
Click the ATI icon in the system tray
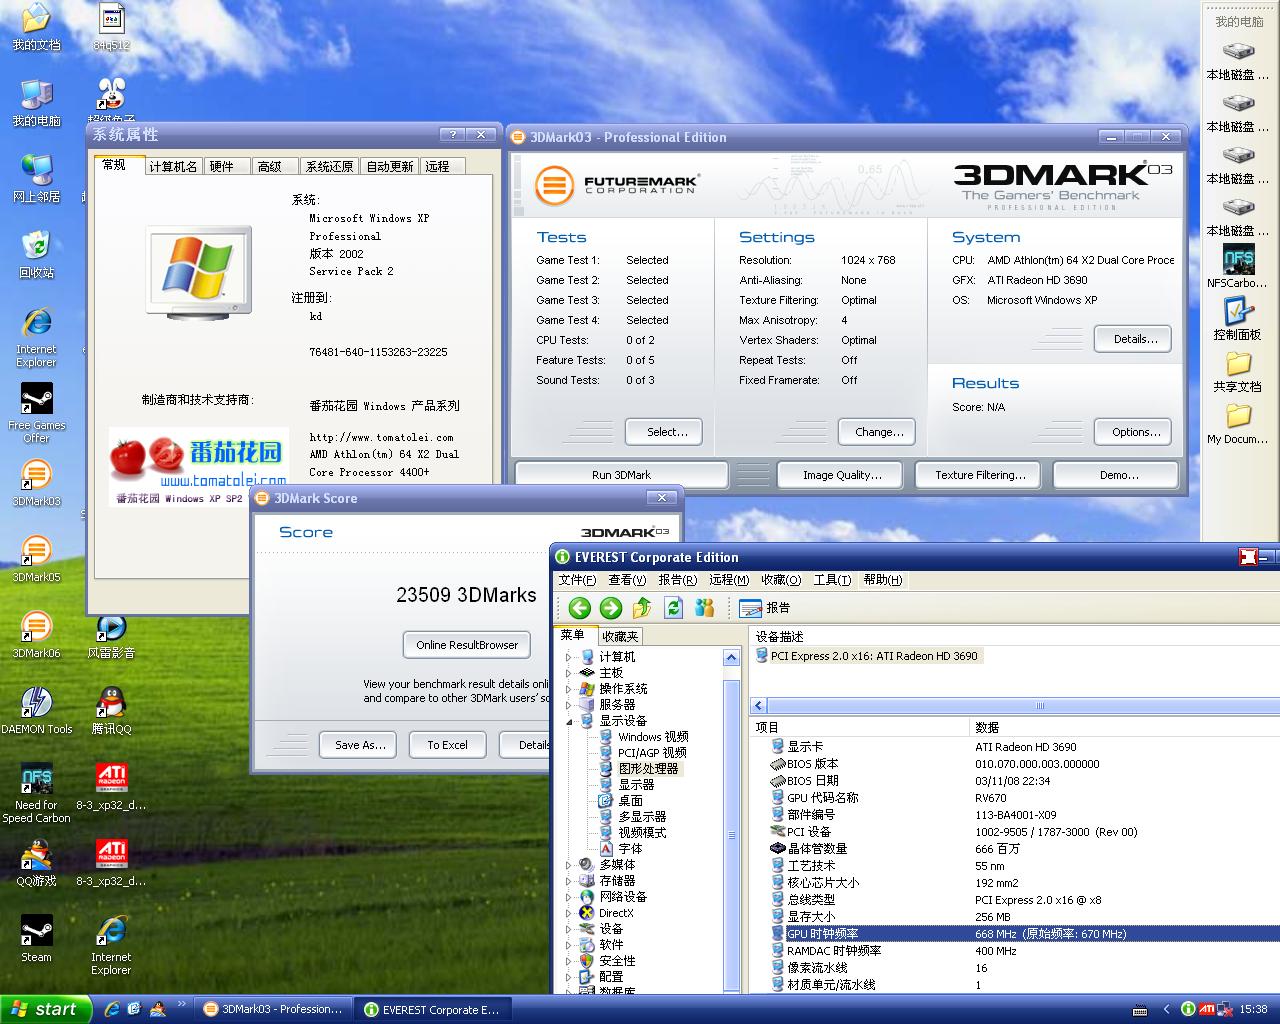(1207, 1009)
